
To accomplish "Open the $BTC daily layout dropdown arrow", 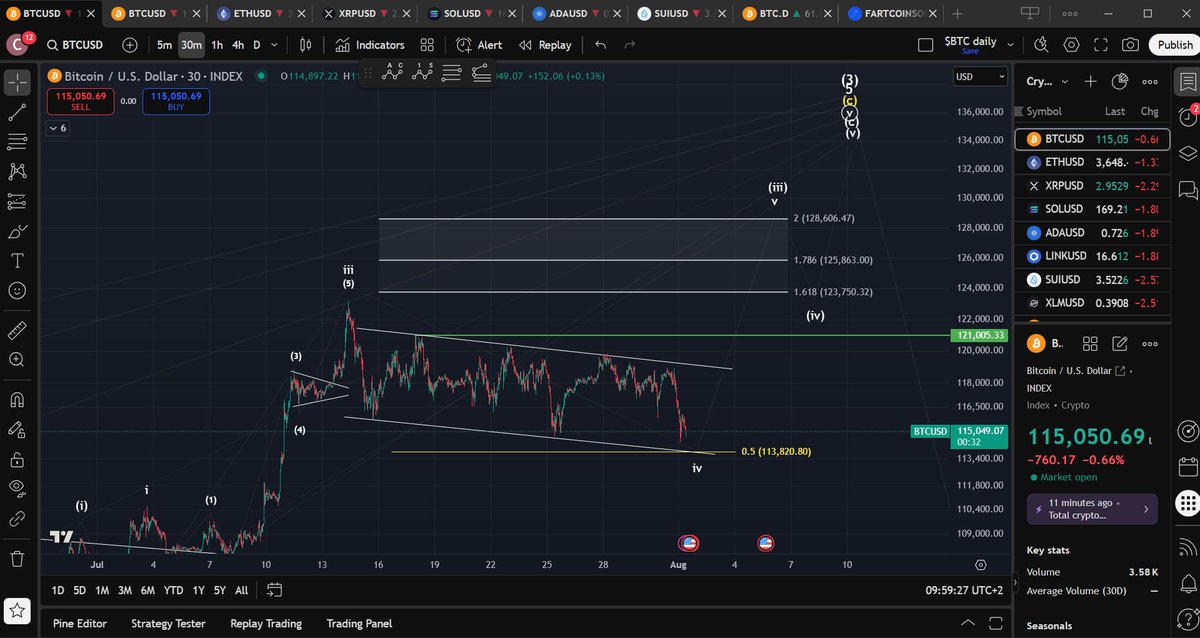I will coord(1012,45).
